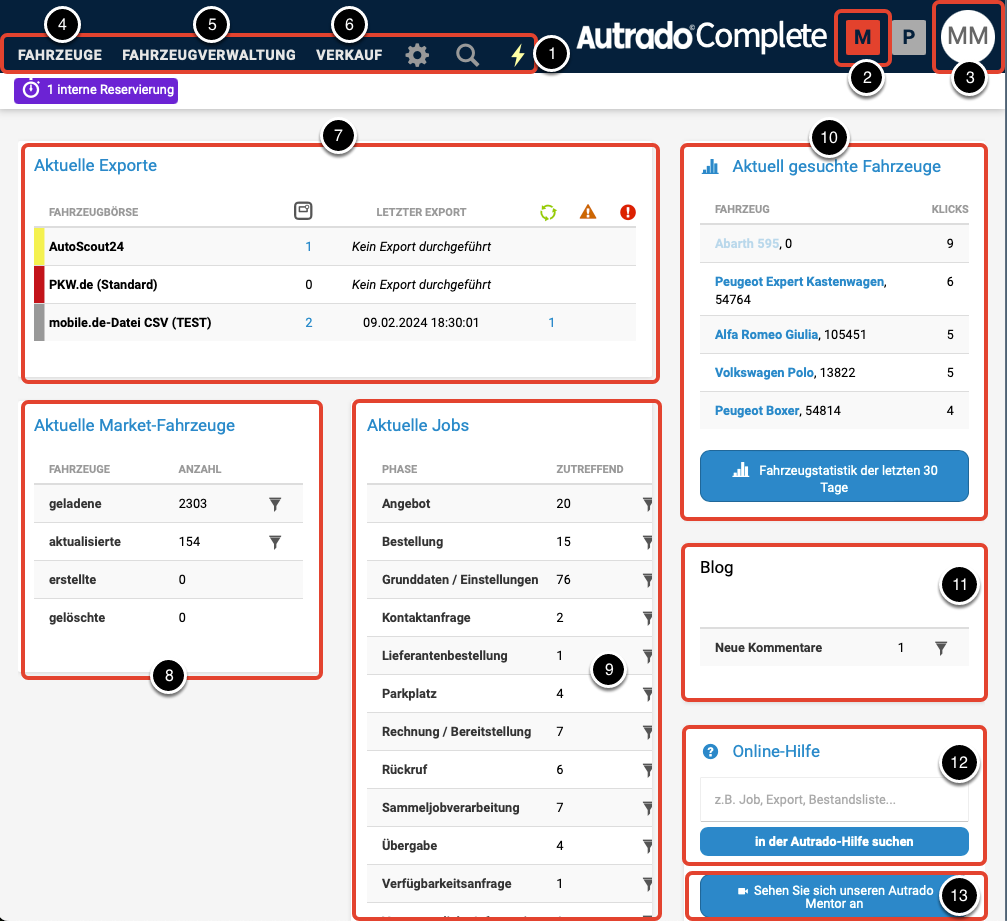Open the 1 interne Reservierung badge

pyautogui.click(x=97, y=90)
